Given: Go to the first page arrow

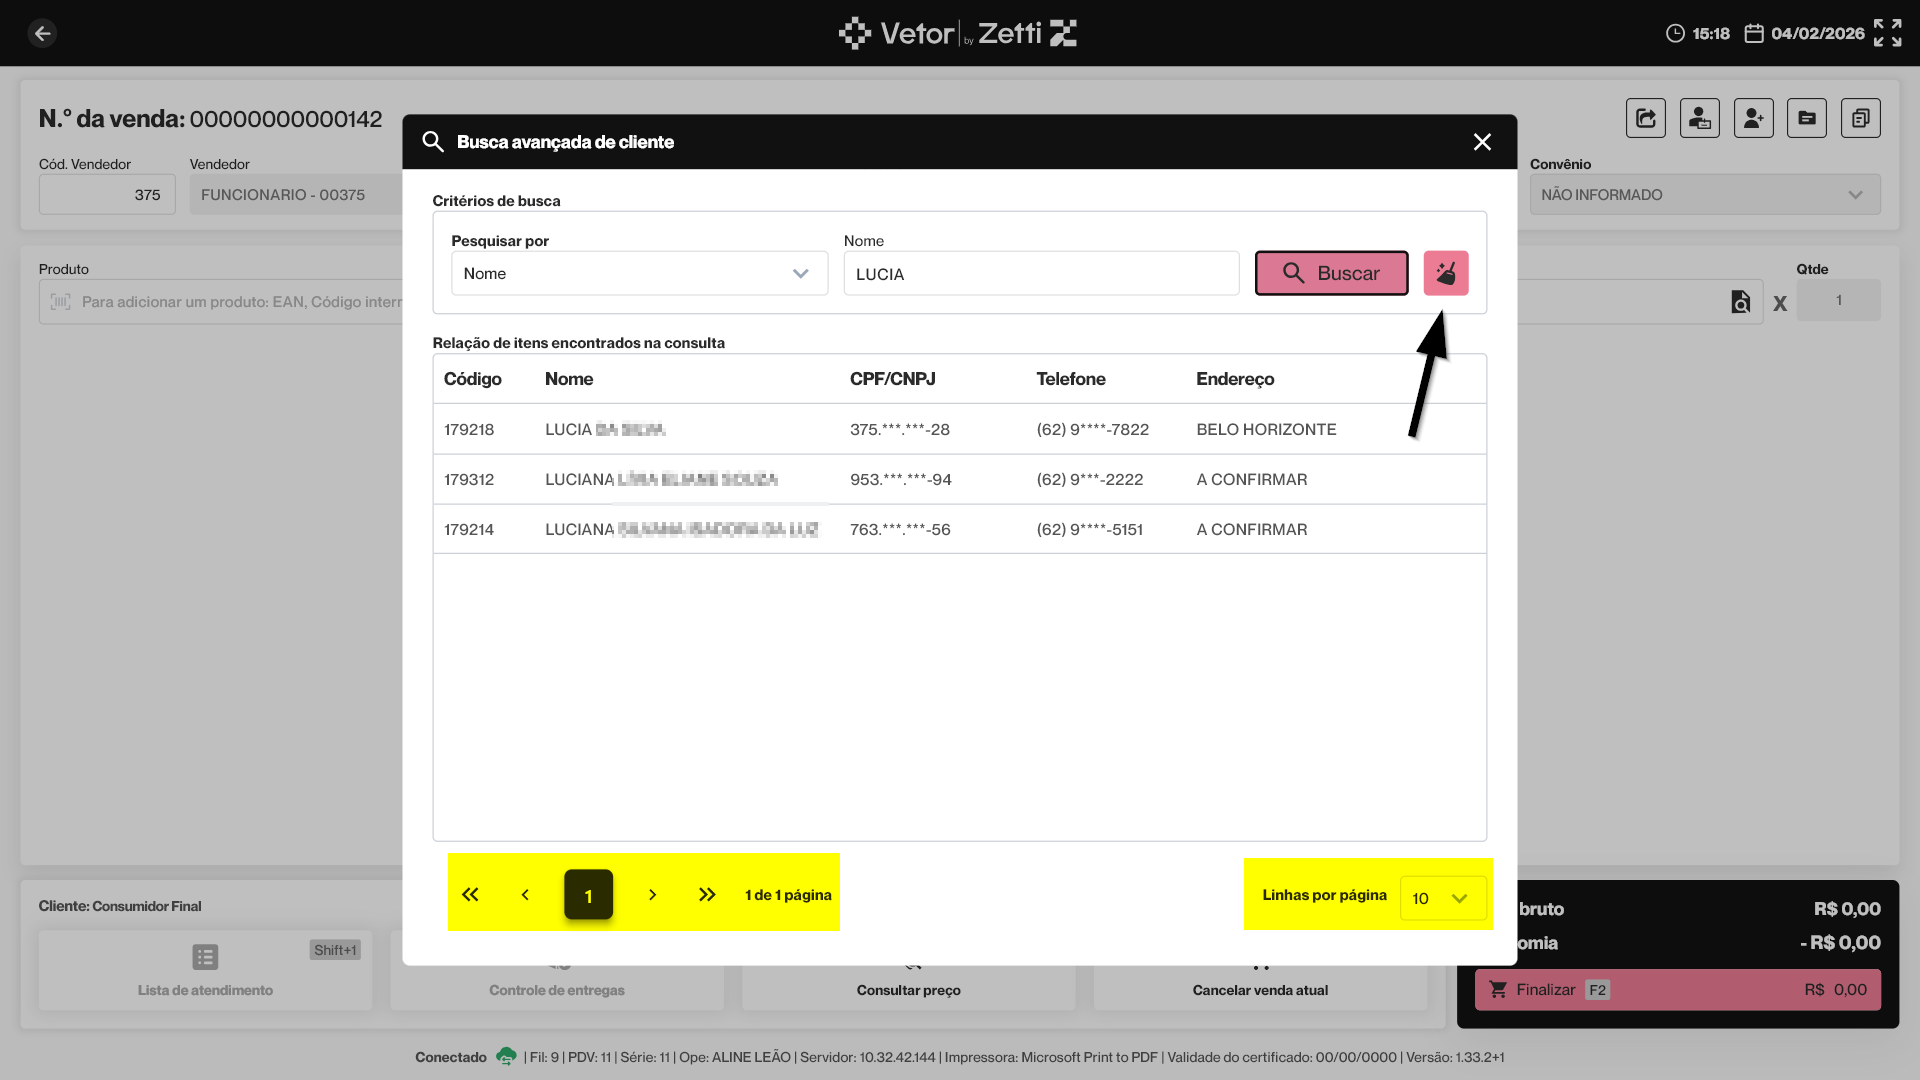Looking at the screenshot, I should [x=470, y=895].
